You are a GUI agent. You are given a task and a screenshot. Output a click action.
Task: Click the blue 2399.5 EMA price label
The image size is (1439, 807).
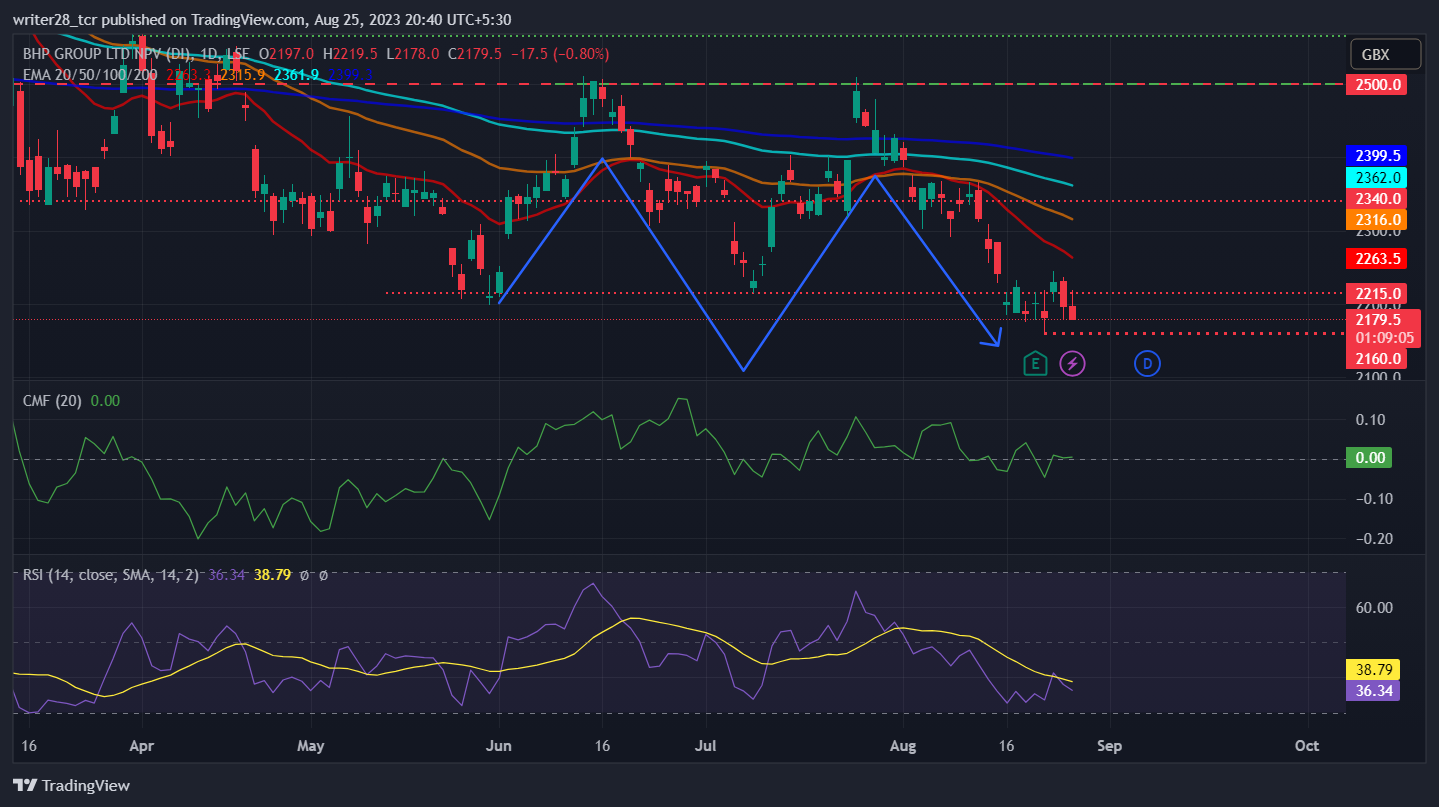[x=1377, y=156]
